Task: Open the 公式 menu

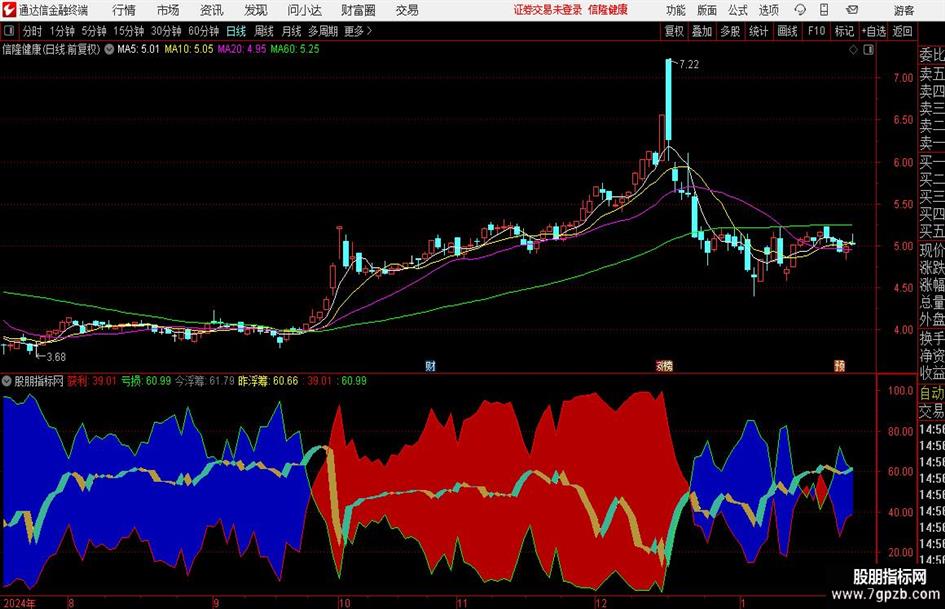Action: 738,10
